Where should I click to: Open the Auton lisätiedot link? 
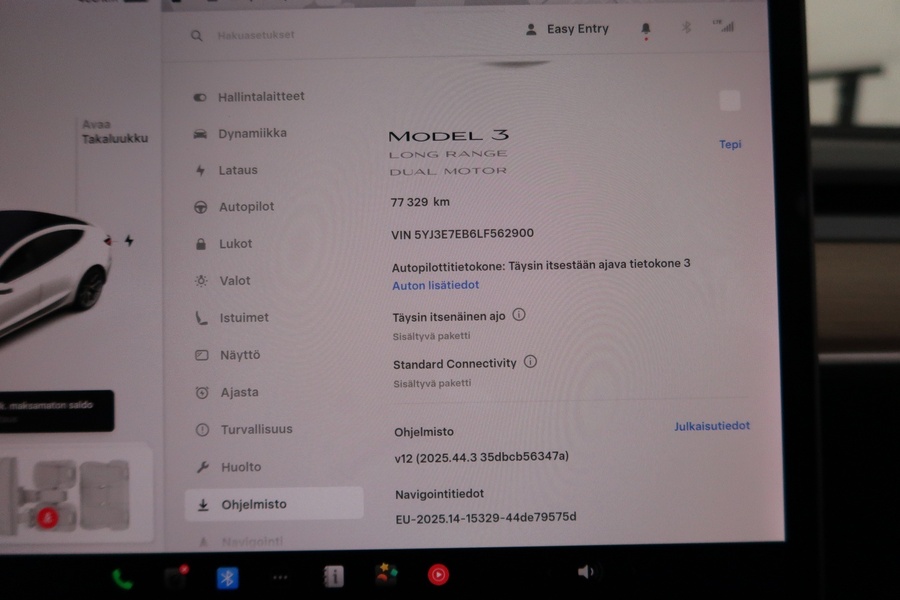[437, 285]
